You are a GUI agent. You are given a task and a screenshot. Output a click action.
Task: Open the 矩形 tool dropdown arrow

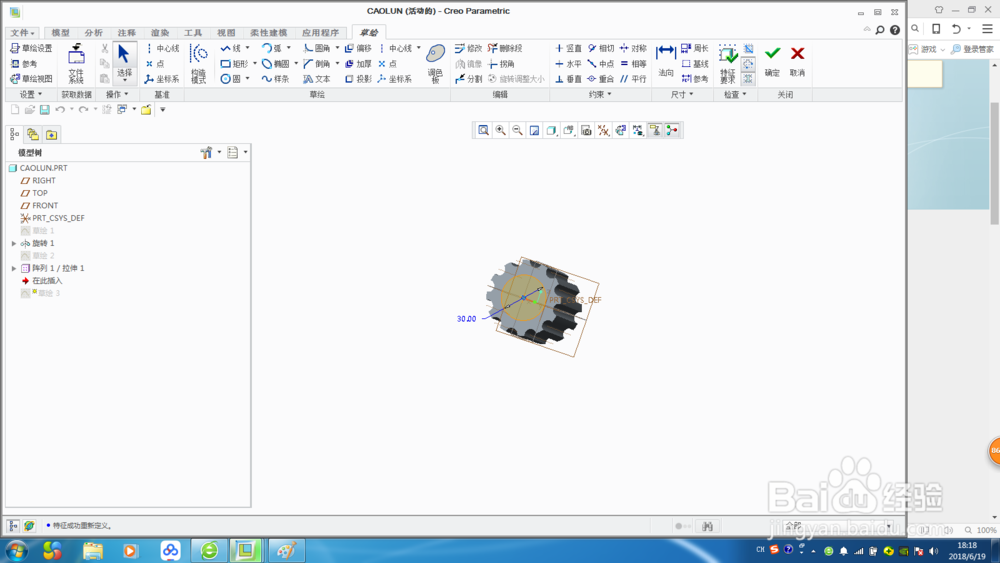point(254,64)
